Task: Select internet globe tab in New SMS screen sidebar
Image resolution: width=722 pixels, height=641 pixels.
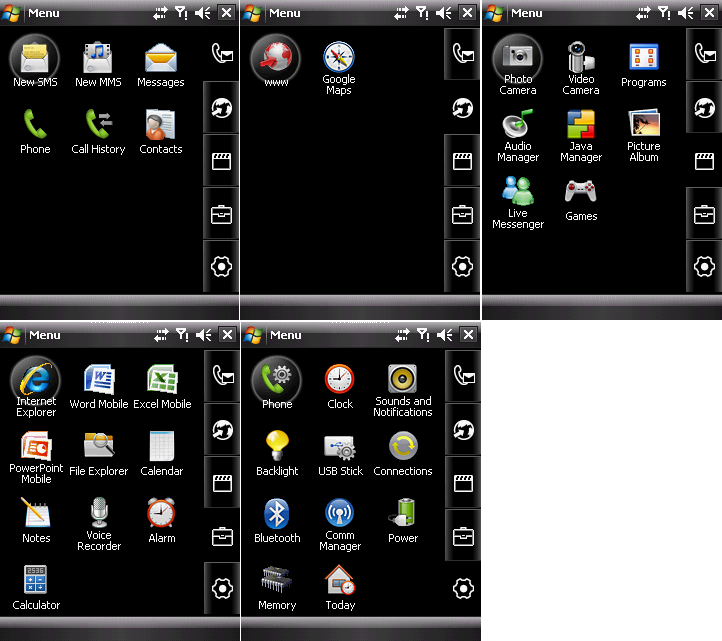Action: click(x=221, y=108)
